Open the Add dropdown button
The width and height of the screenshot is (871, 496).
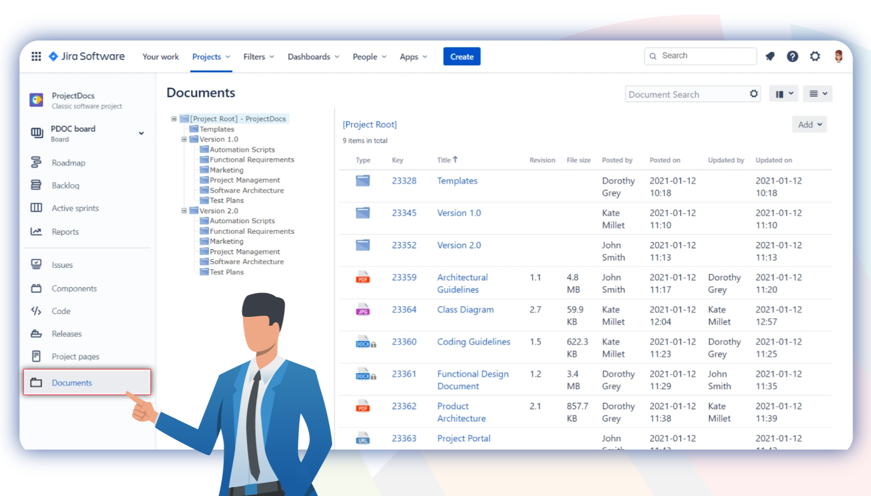(809, 125)
